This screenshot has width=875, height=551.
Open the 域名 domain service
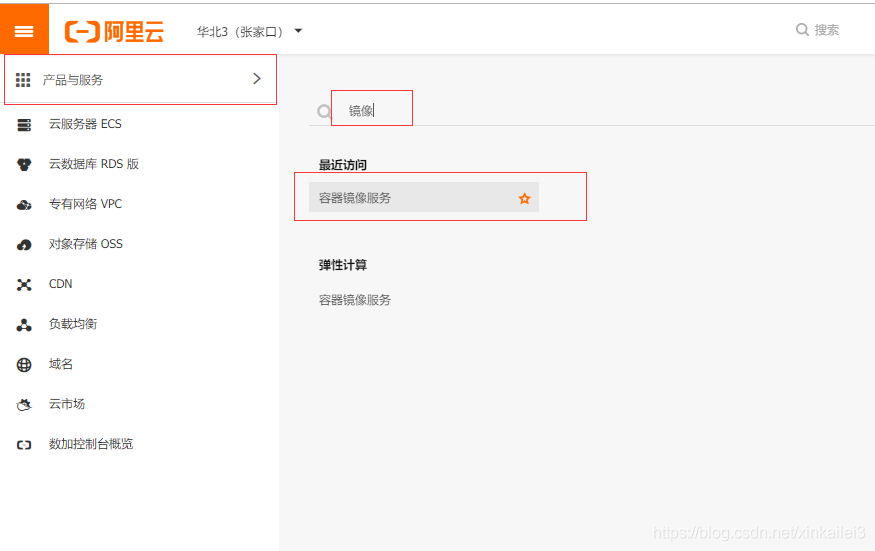coord(61,365)
